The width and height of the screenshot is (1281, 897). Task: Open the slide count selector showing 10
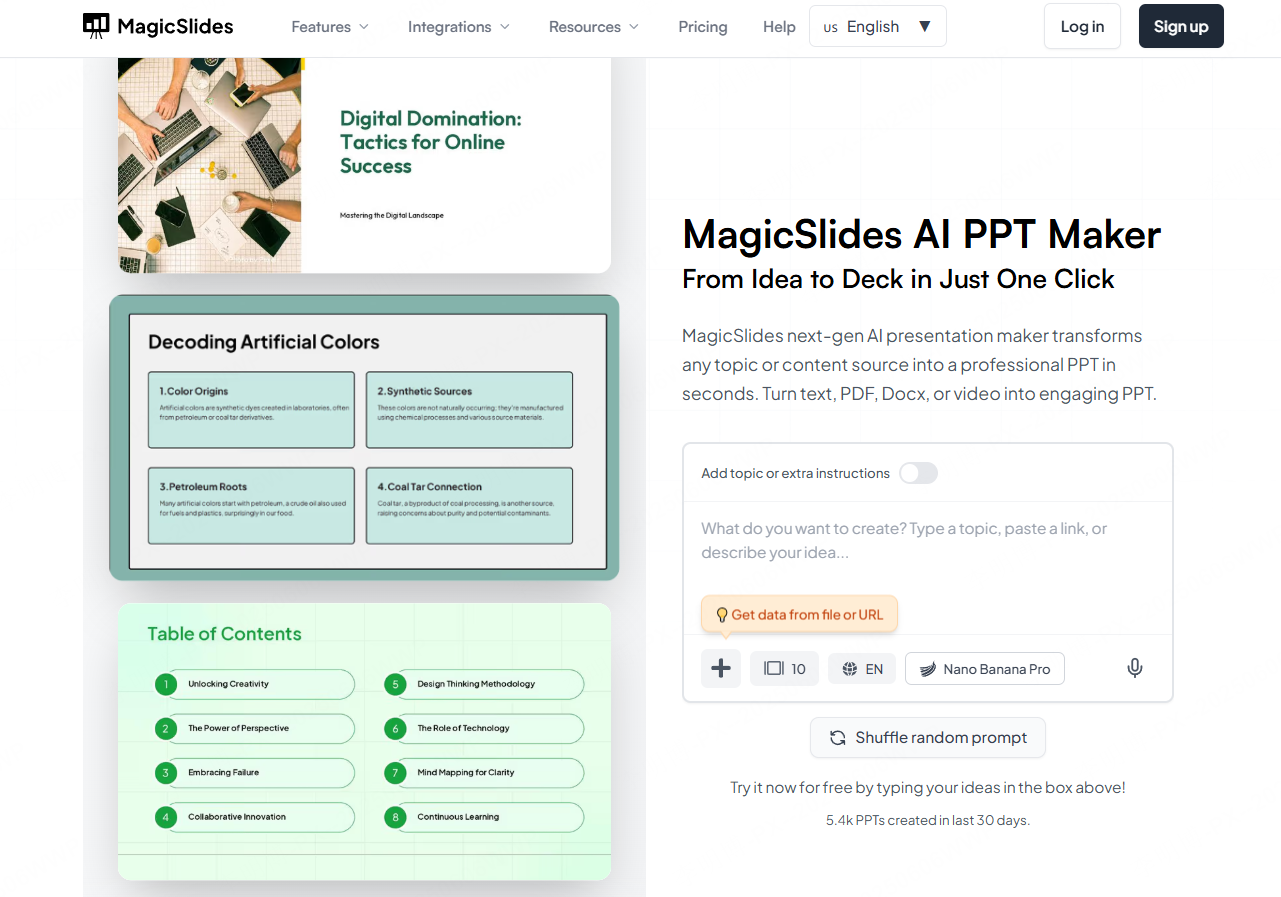pyautogui.click(x=784, y=668)
